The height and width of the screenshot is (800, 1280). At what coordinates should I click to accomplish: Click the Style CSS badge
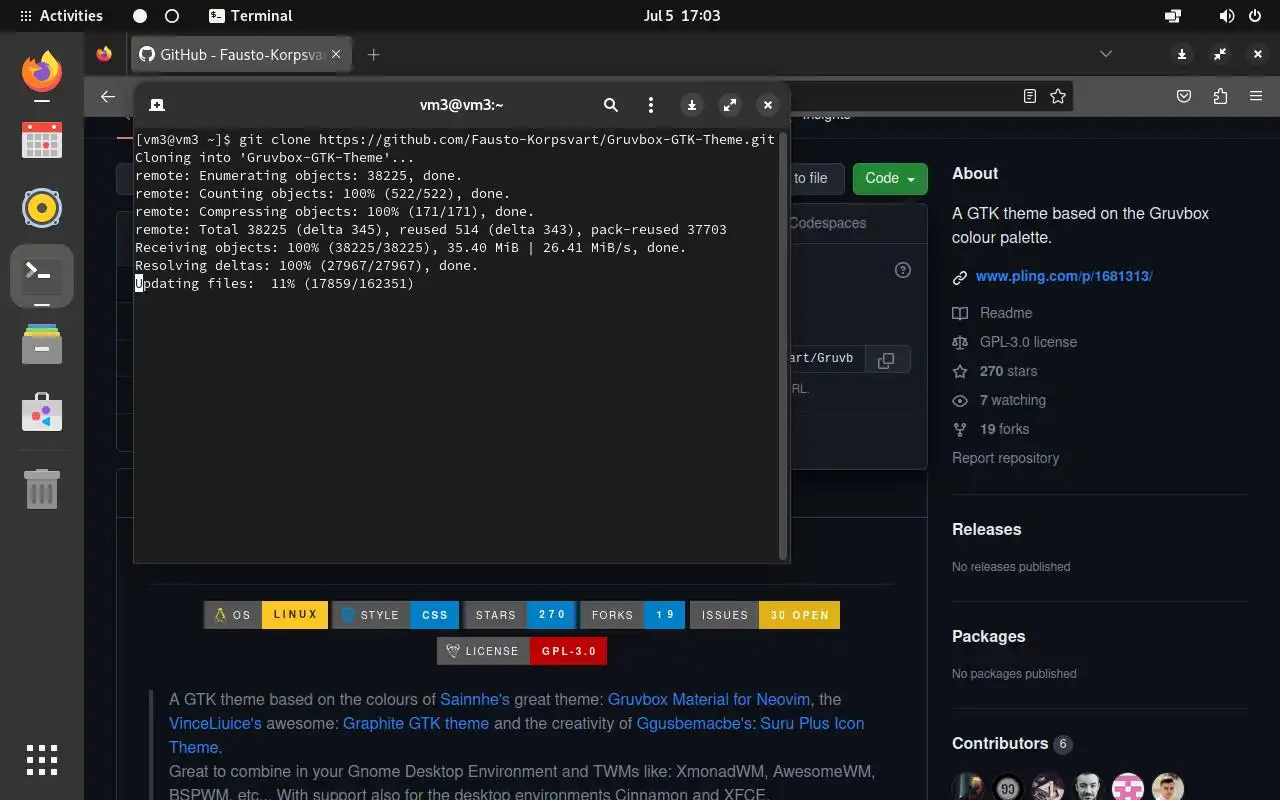pyautogui.click(x=395, y=615)
